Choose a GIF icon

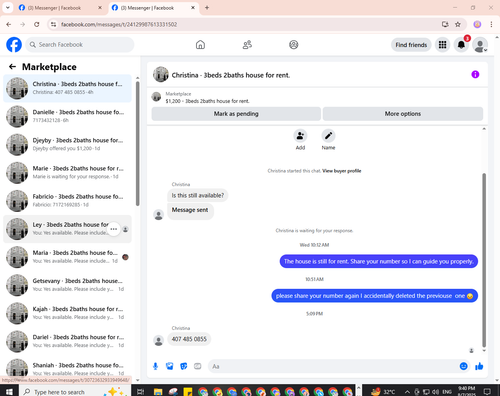[x=198, y=366]
